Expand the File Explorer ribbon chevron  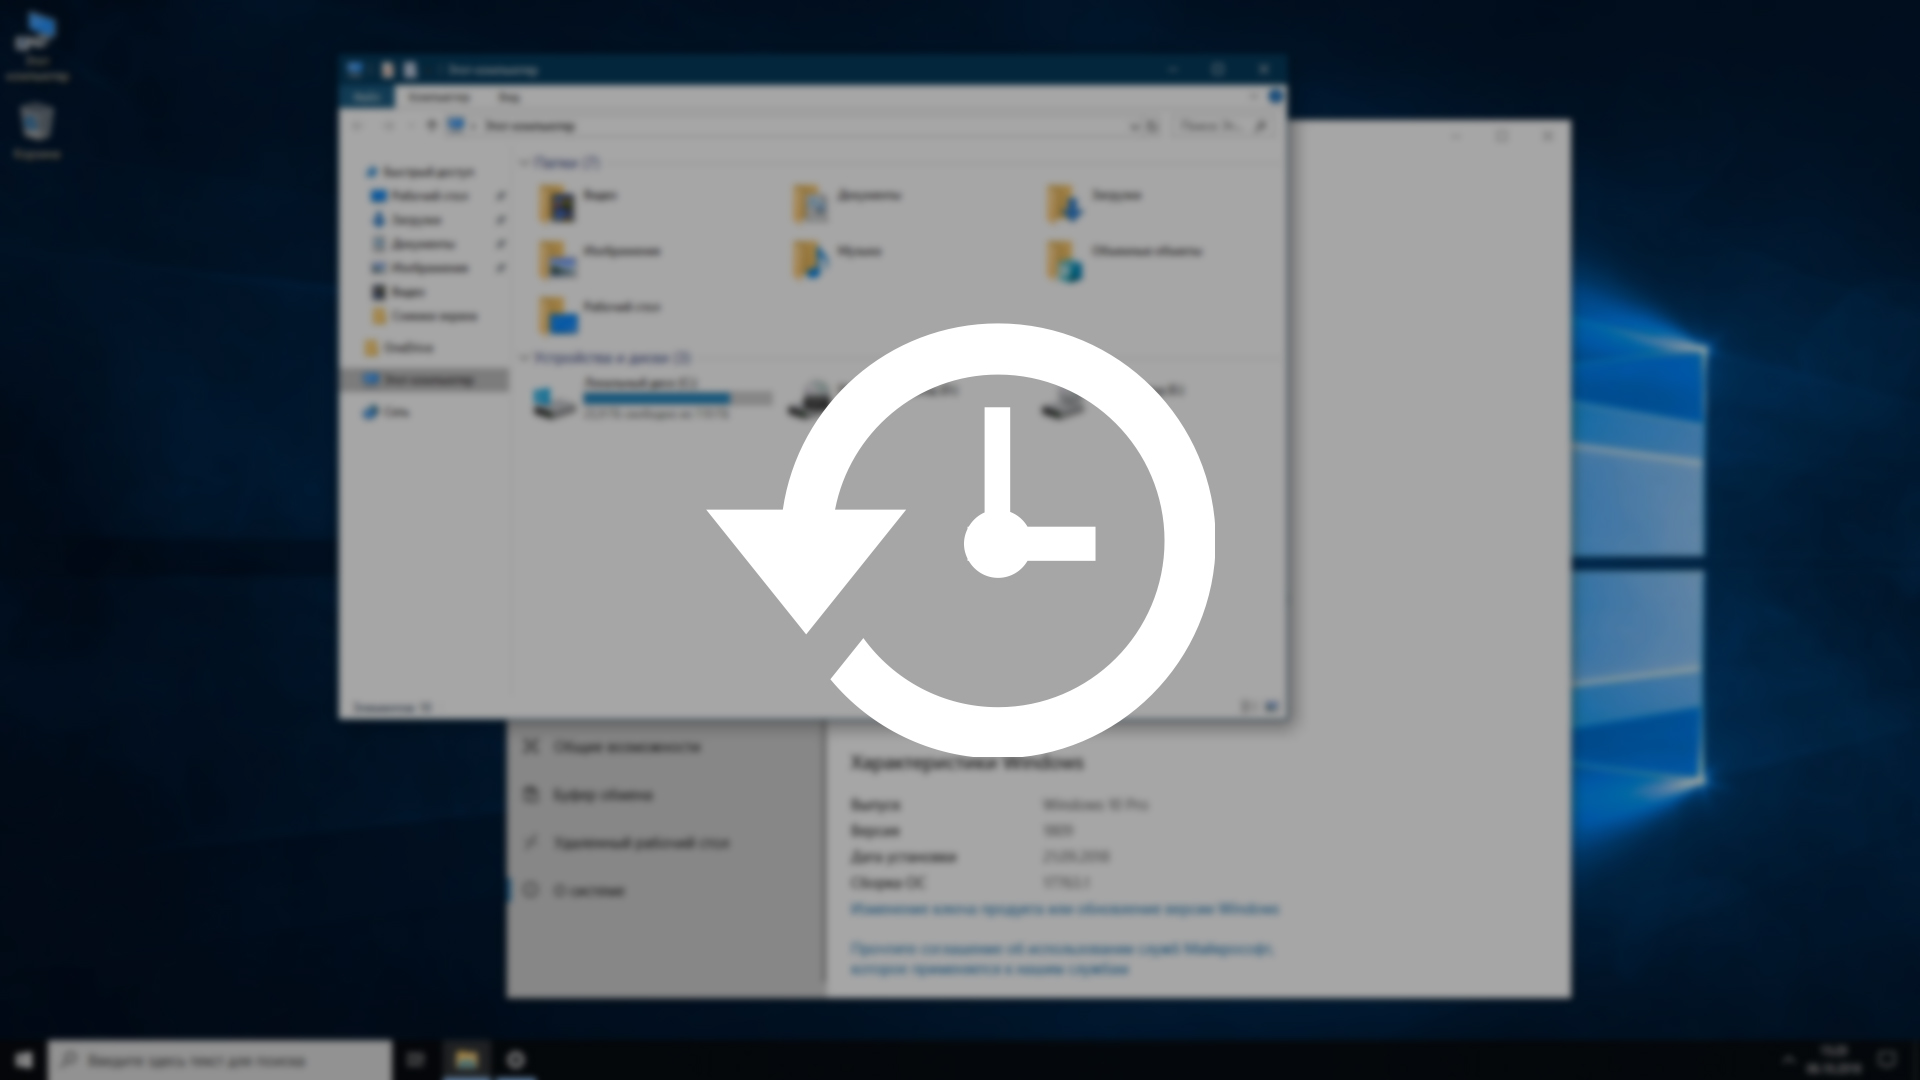point(1254,97)
